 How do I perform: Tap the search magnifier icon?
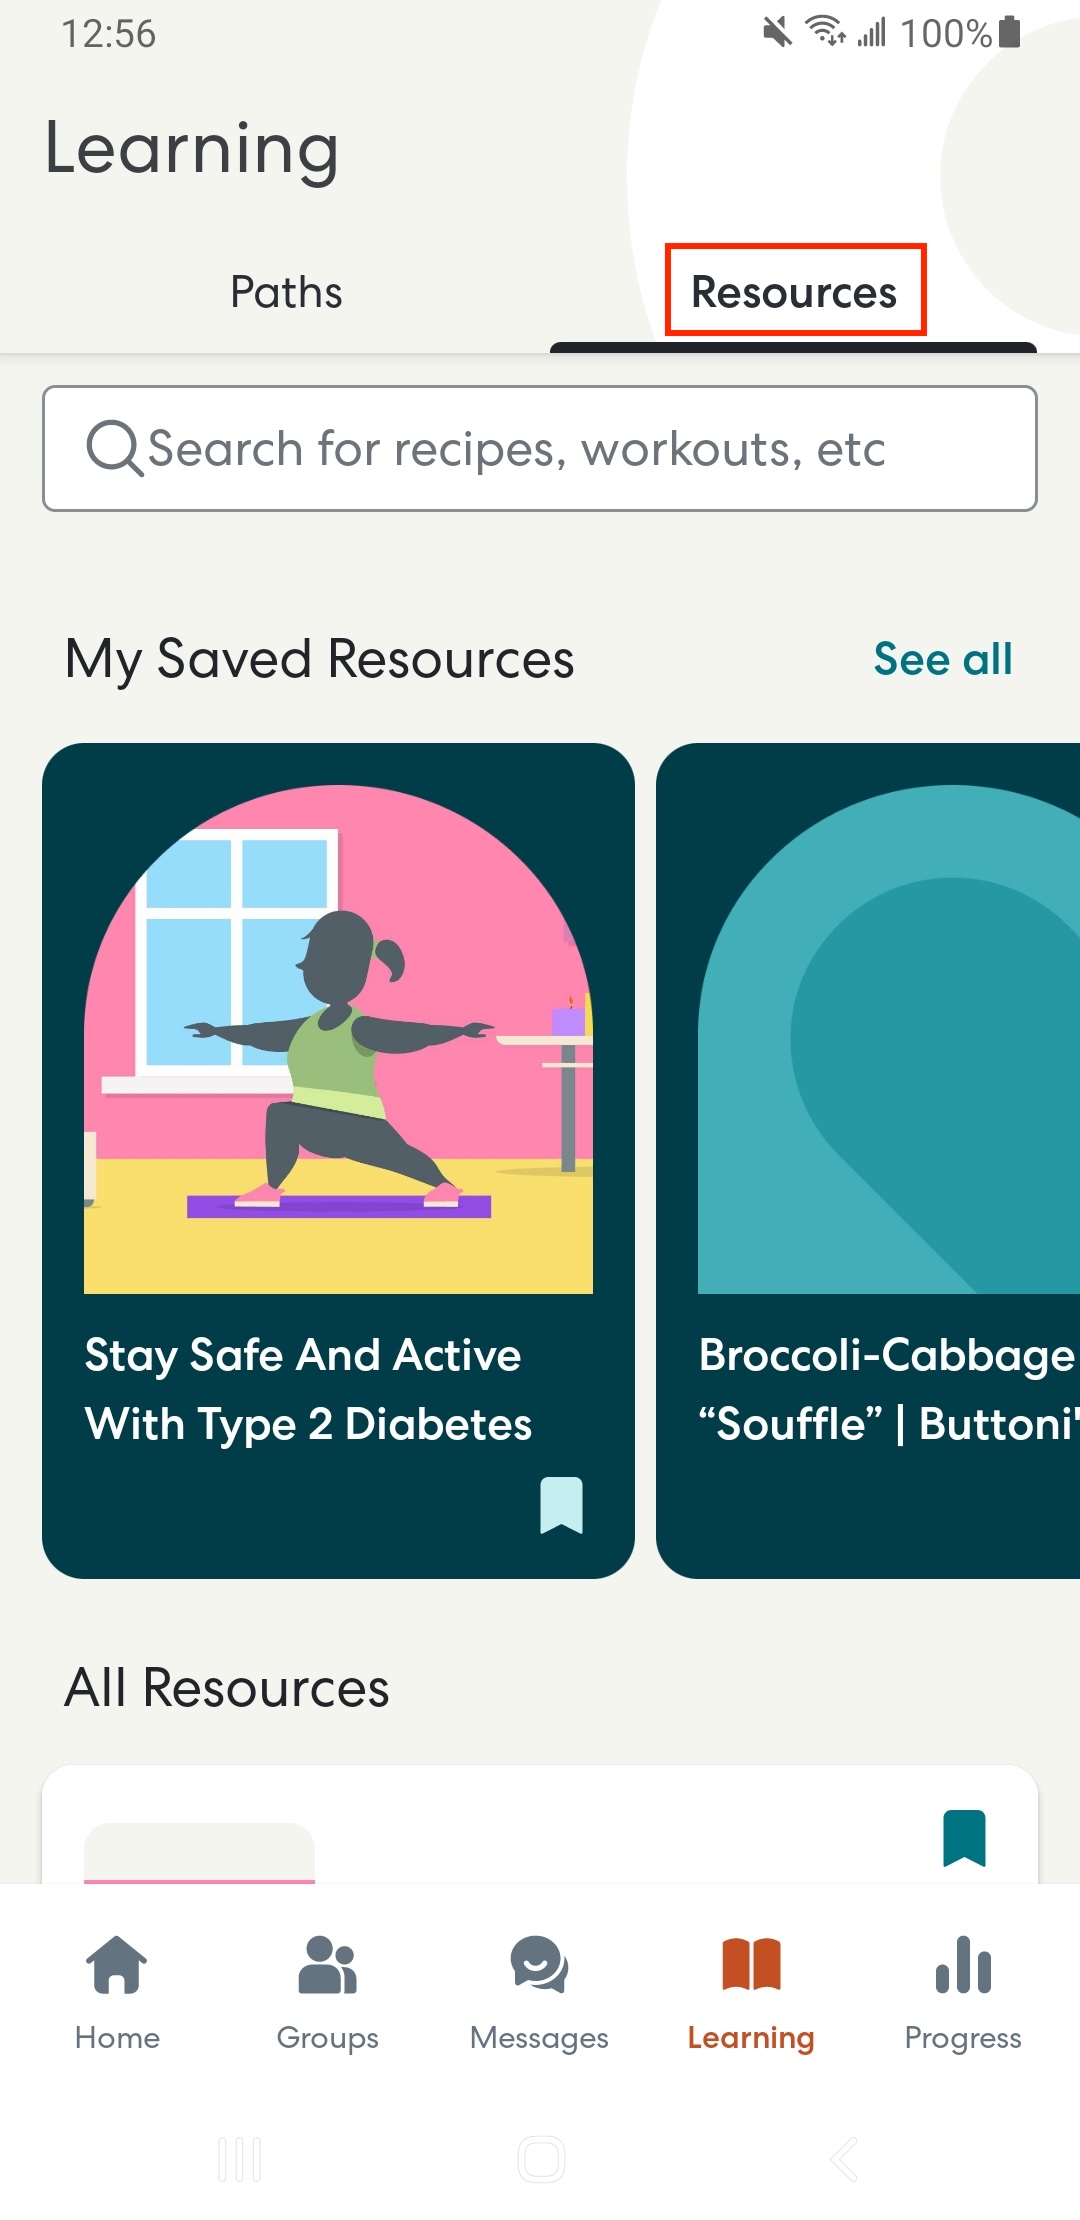[x=115, y=448]
